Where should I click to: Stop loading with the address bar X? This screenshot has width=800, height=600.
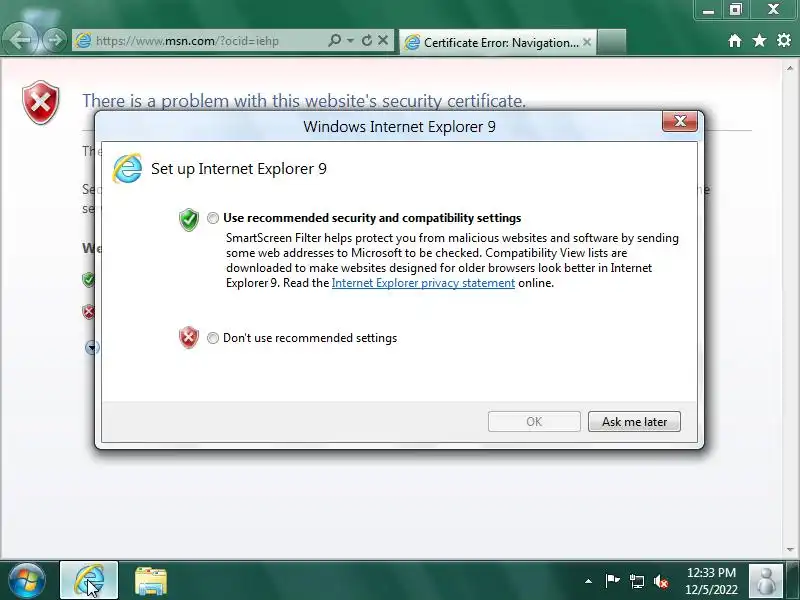point(383,40)
